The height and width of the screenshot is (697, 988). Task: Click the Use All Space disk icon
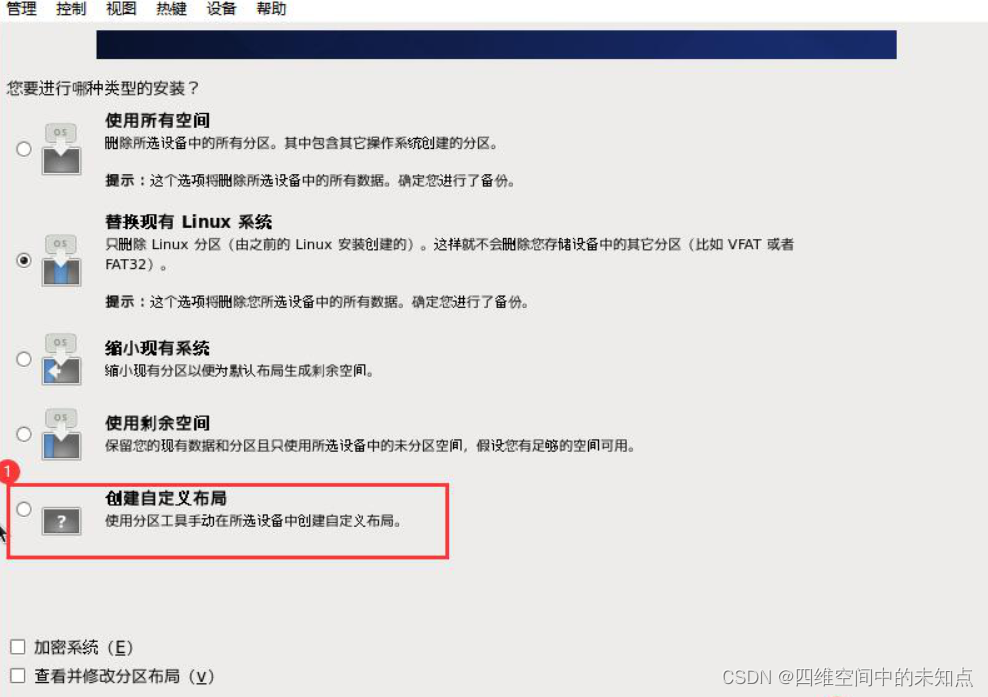61,149
